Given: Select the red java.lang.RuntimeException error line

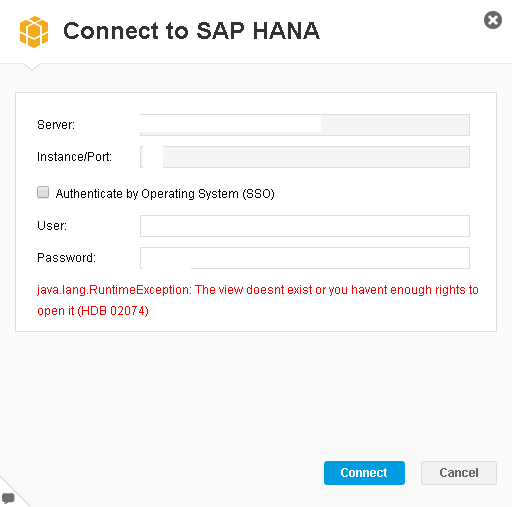Looking at the screenshot, I should click(x=258, y=290).
